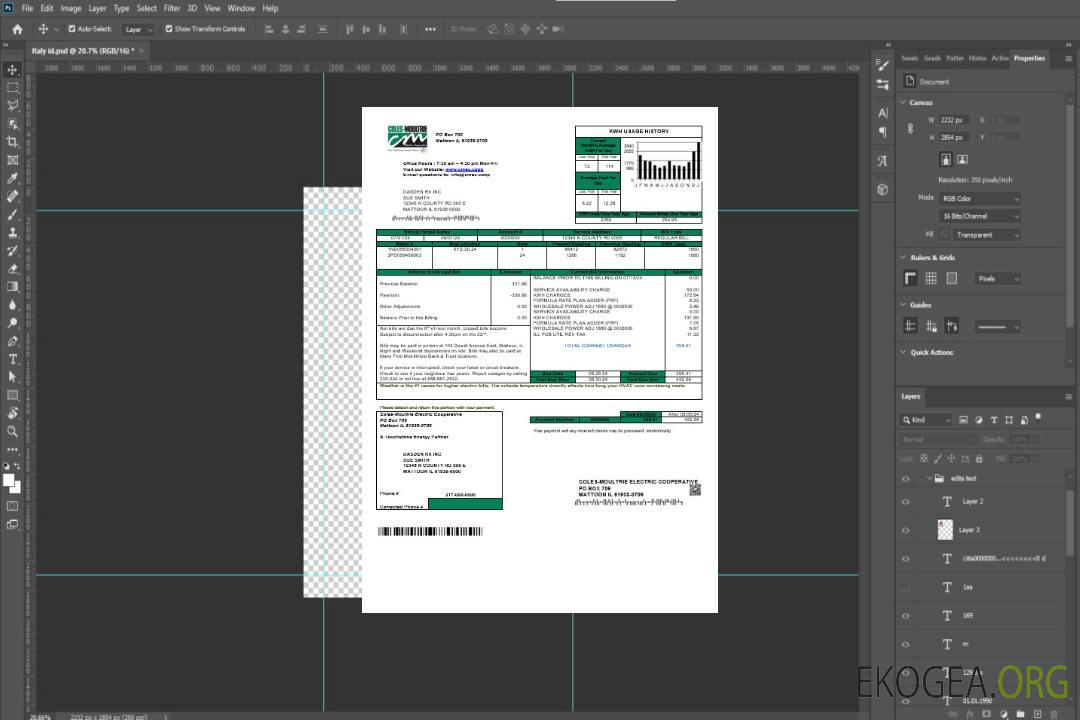Select the Horizontal Type tool
This screenshot has width=1080, height=720.
tap(12, 359)
